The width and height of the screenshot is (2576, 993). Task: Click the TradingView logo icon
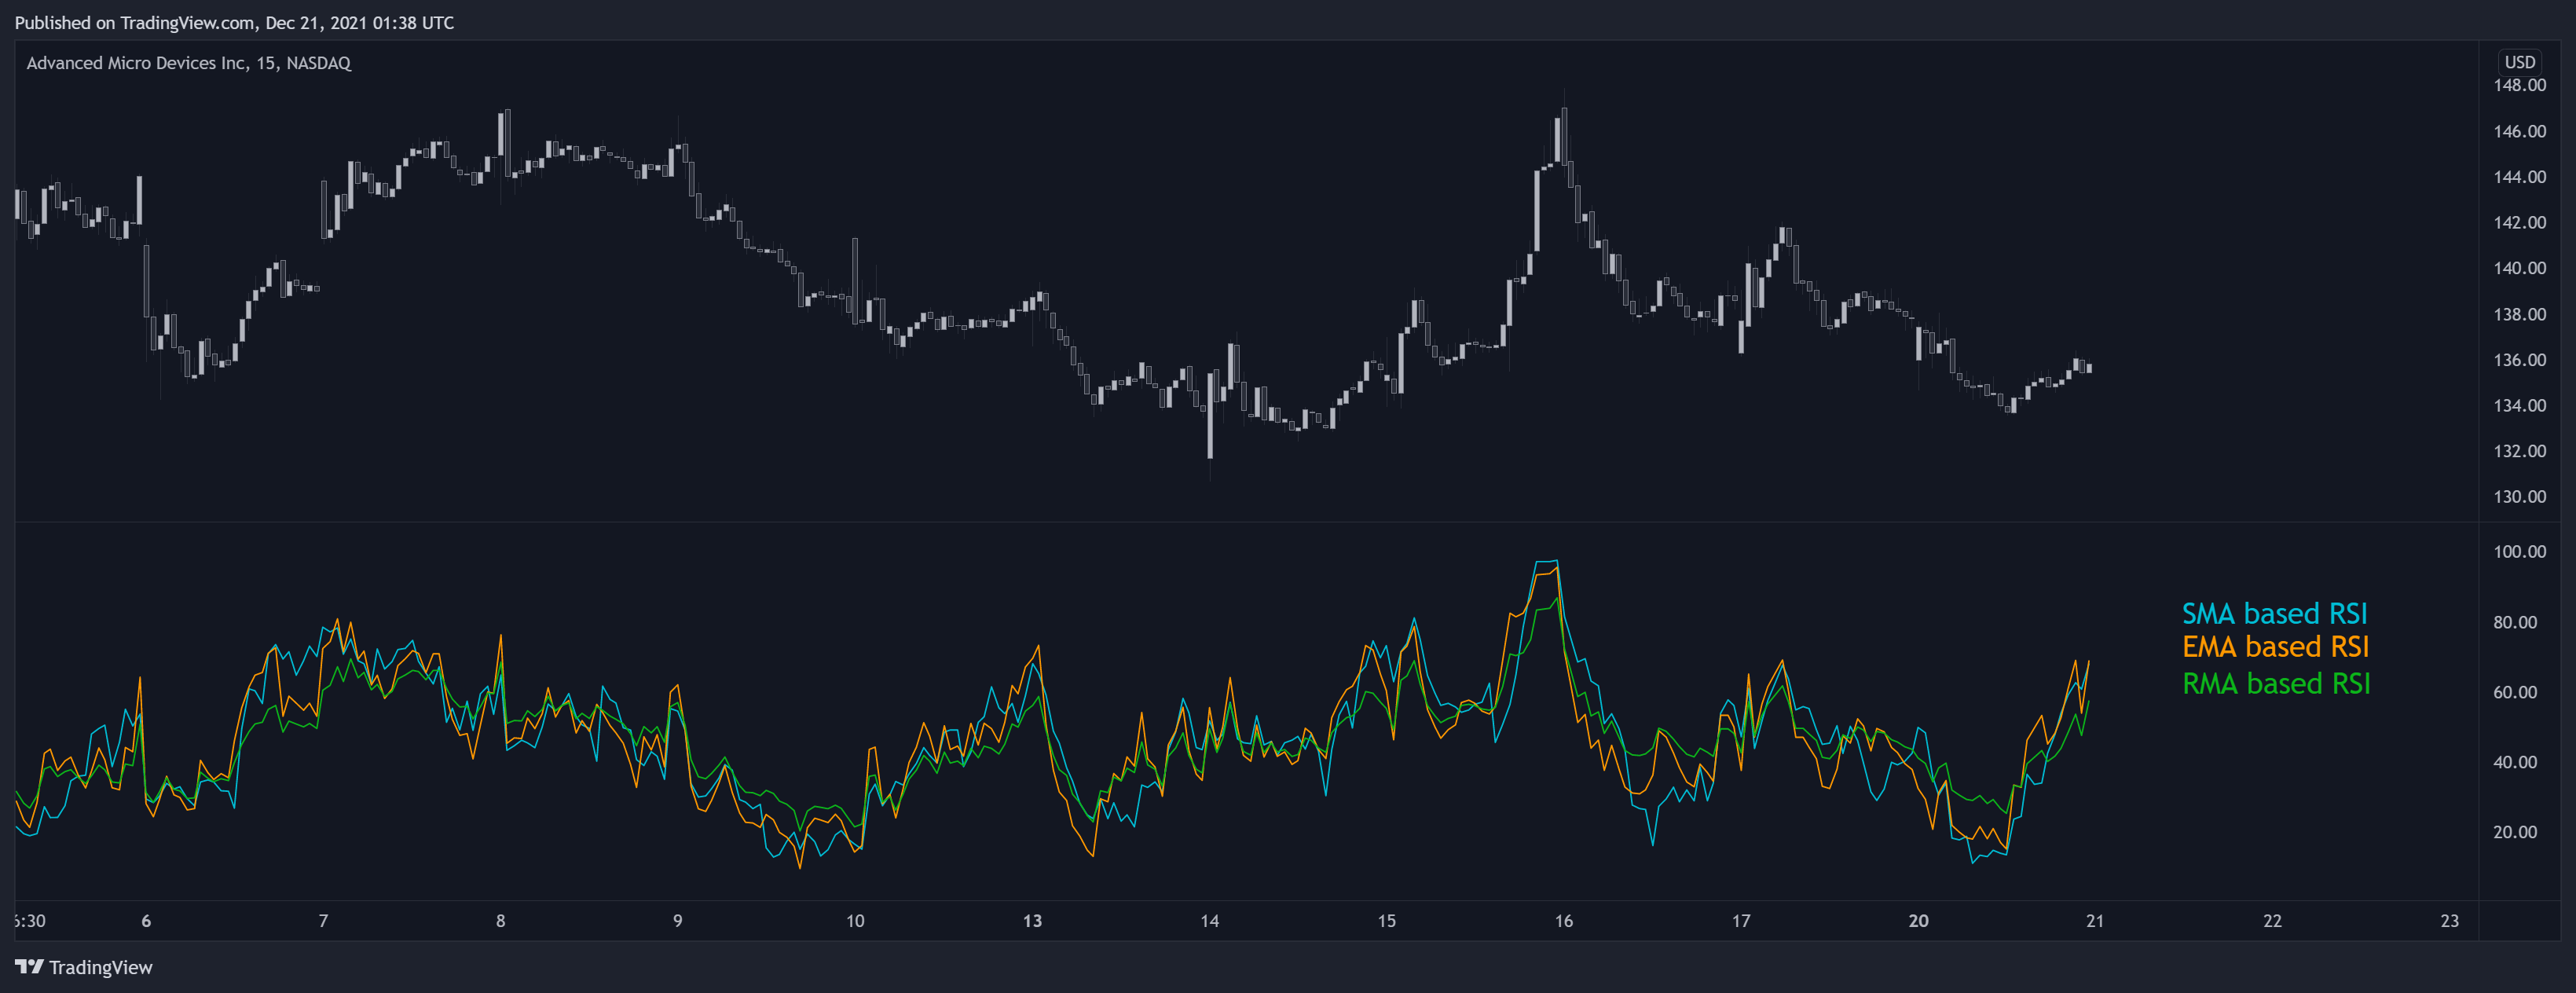pyautogui.click(x=29, y=966)
